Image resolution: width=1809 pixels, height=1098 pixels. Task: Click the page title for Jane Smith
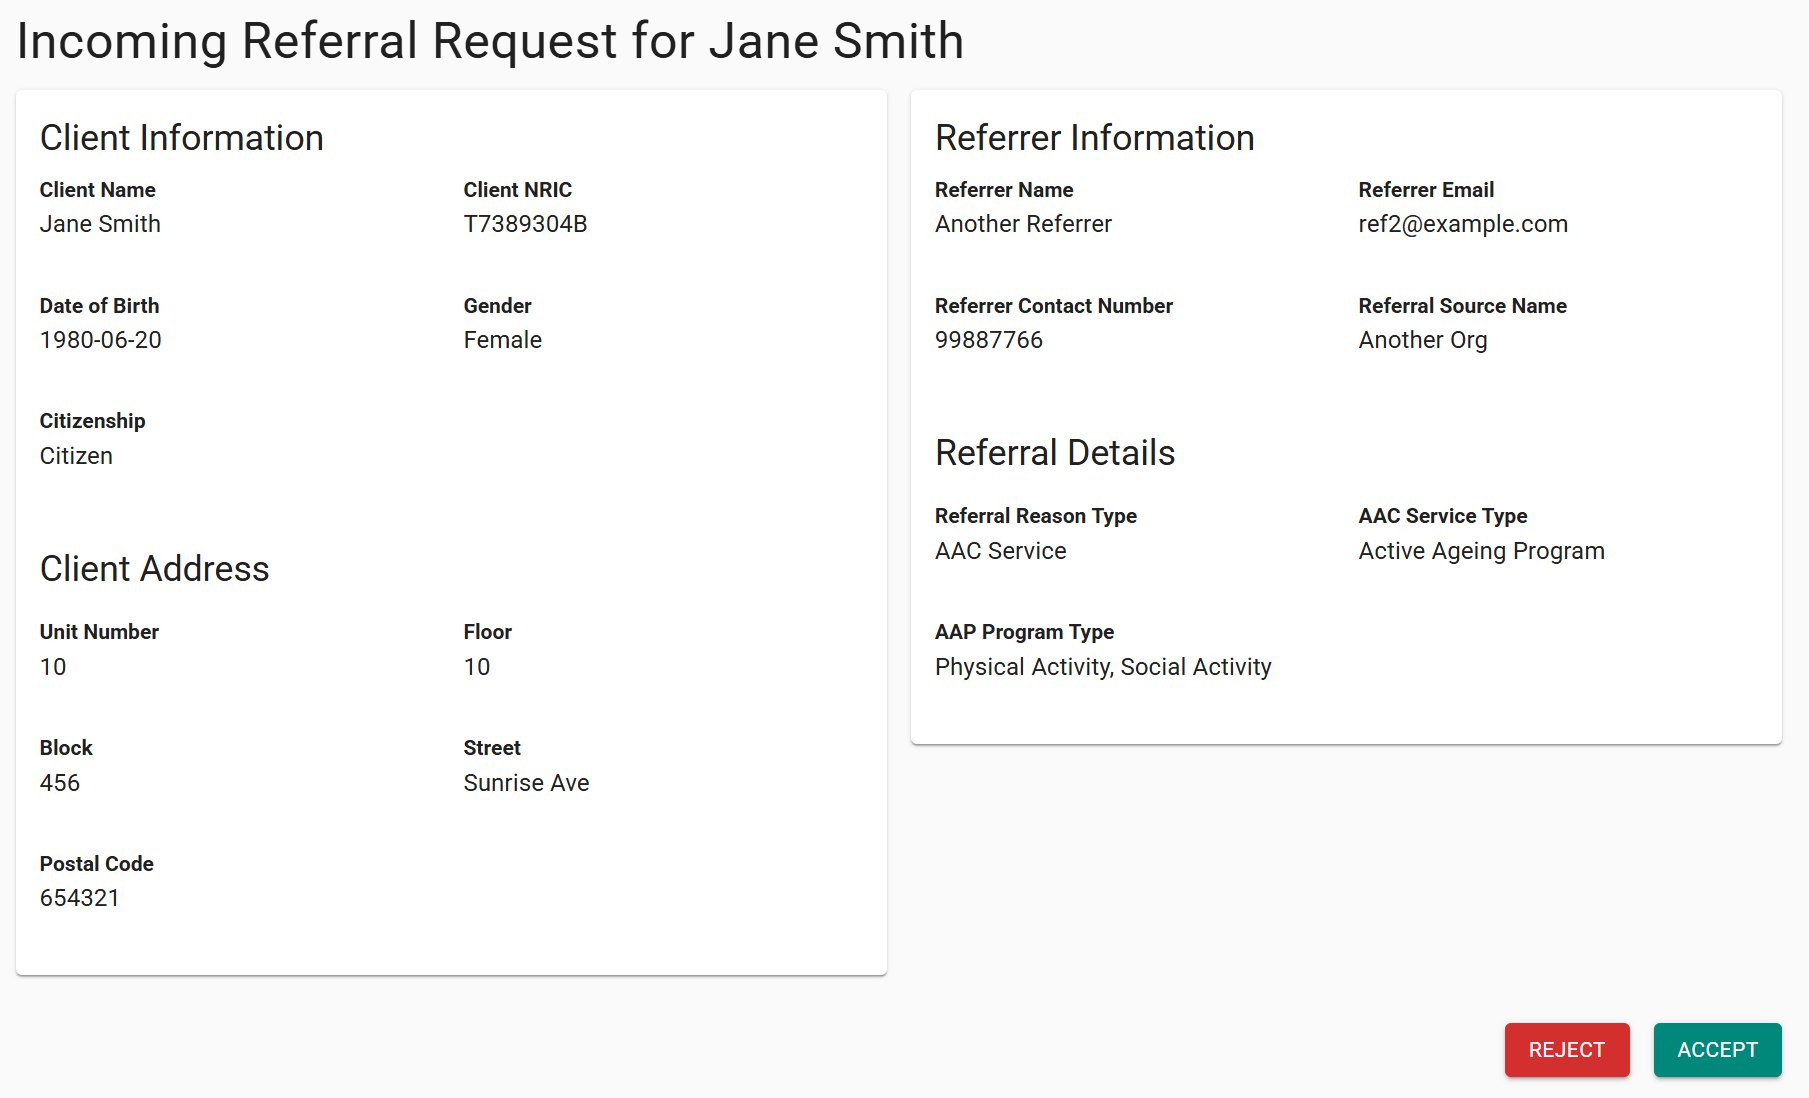coord(490,42)
